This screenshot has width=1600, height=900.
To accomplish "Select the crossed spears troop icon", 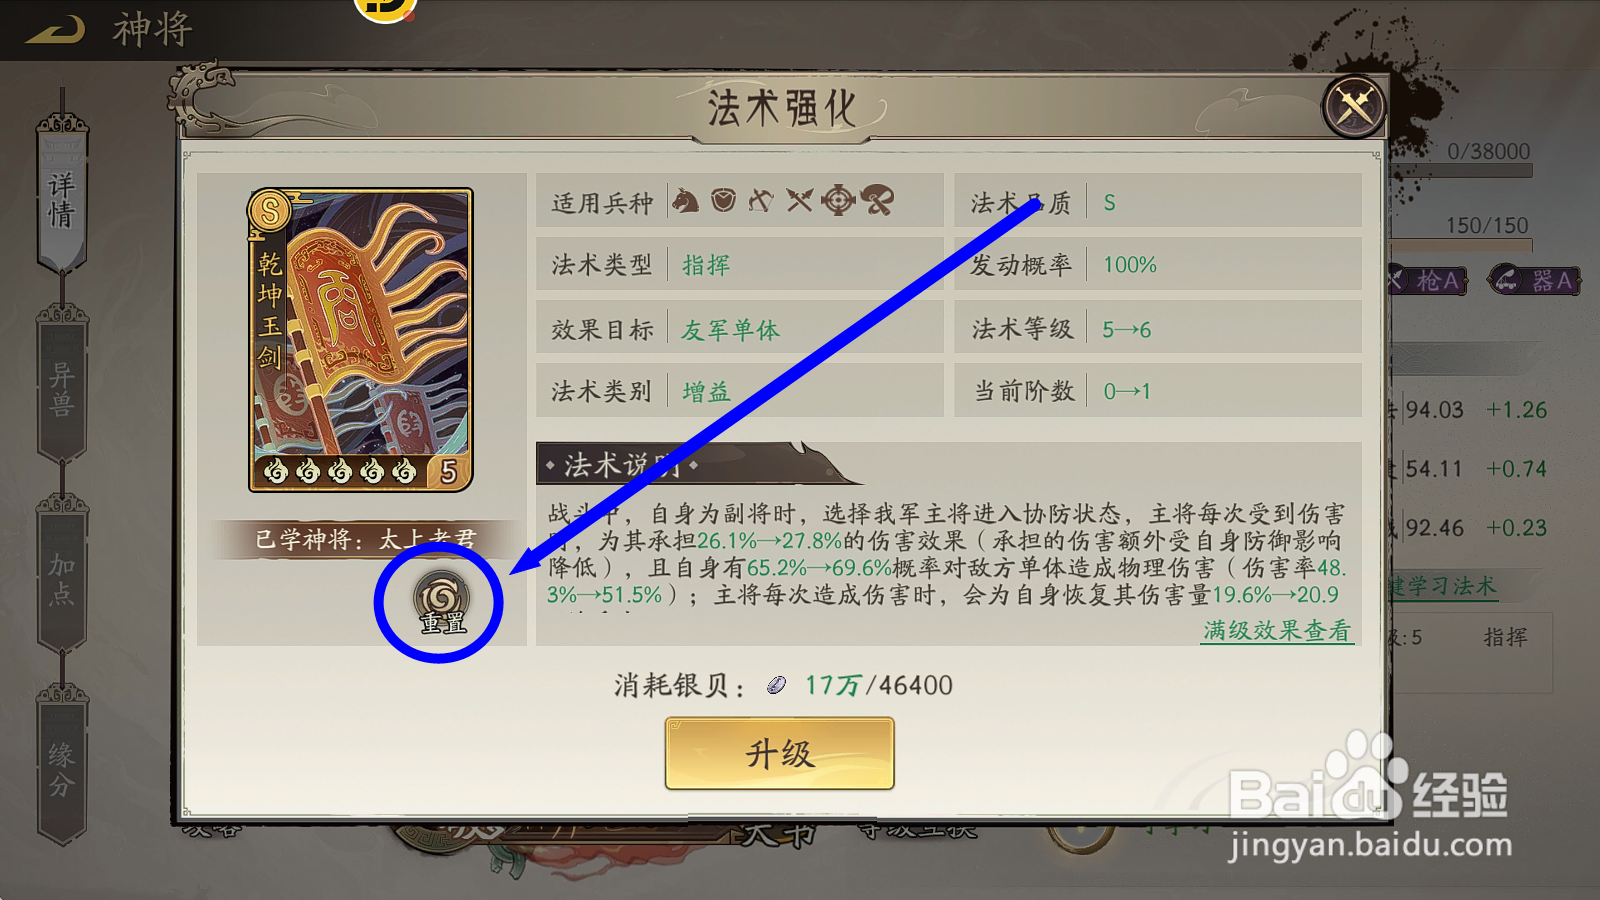I will click(799, 200).
